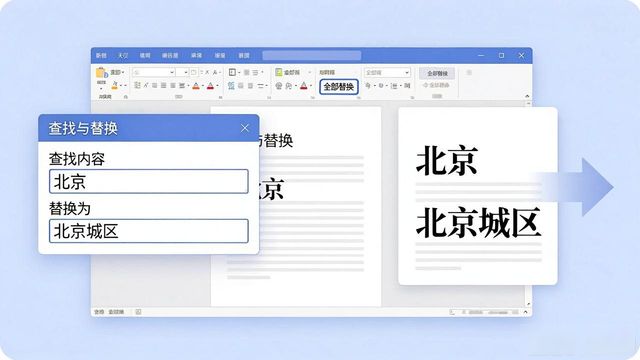Click the 替换为 field containing 北京城区
The width and height of the screenshot is (640, 360).
(149, 231)
